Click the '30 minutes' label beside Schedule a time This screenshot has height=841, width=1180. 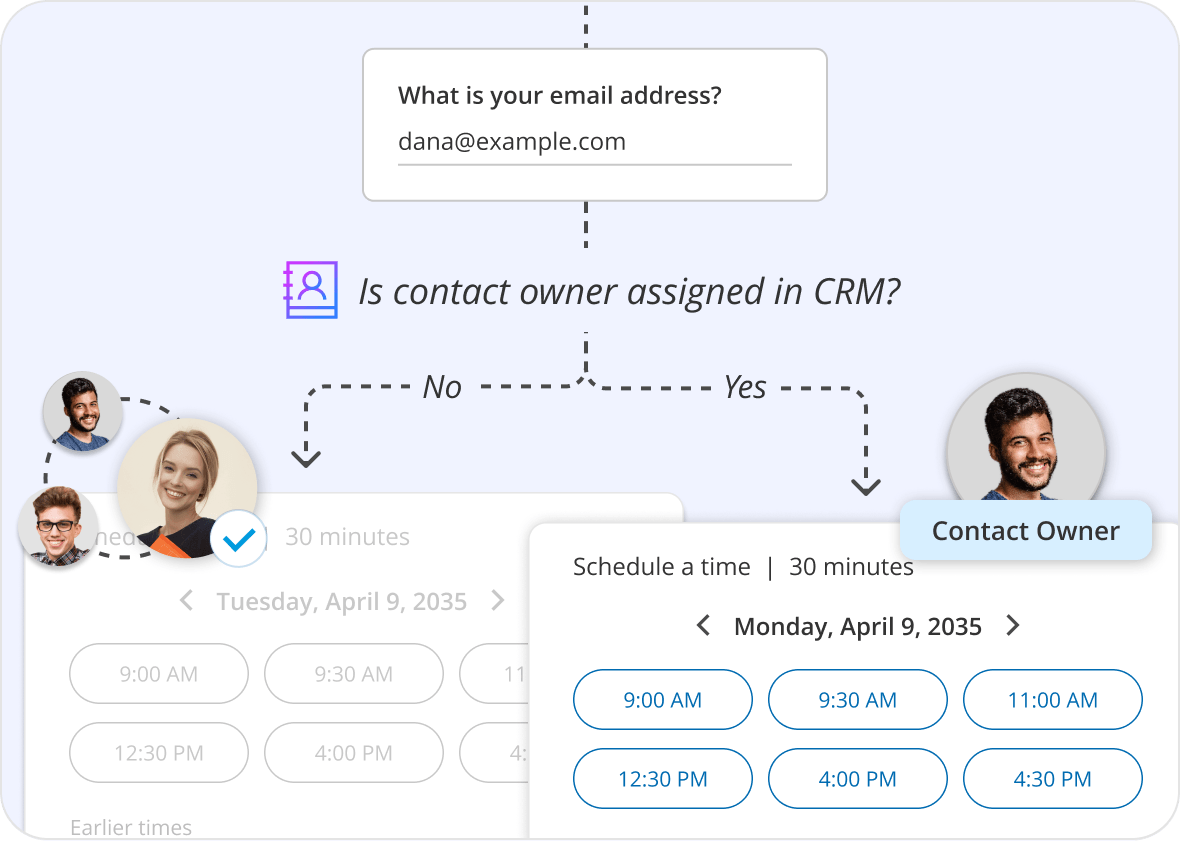[x=851, y=566]
